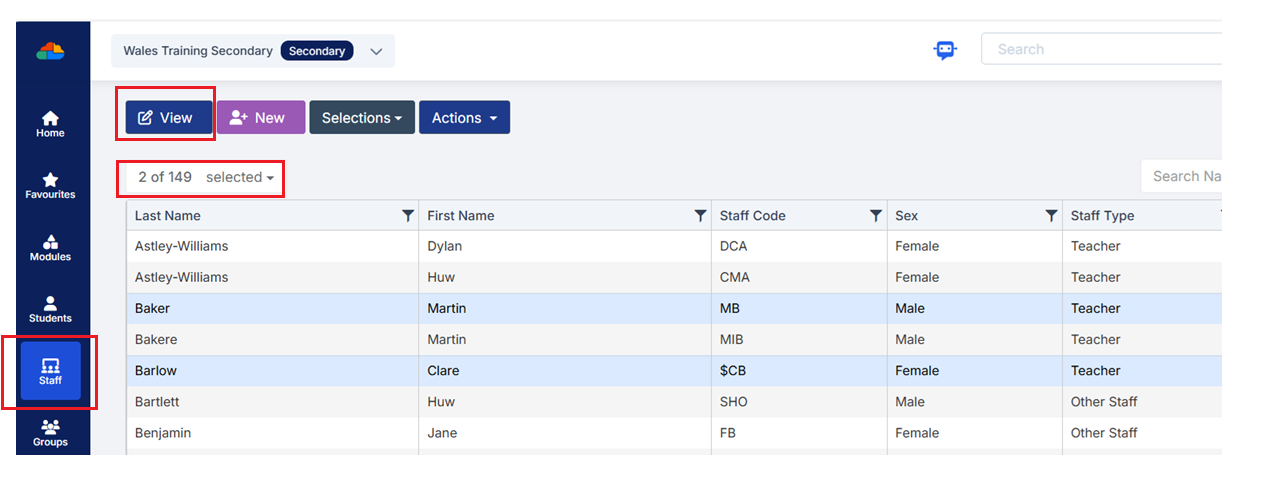This screenshot has height=481, width=1267.
Task: Open the Selections dropdown
Action: pyautogui.click(x=361, y=117)
